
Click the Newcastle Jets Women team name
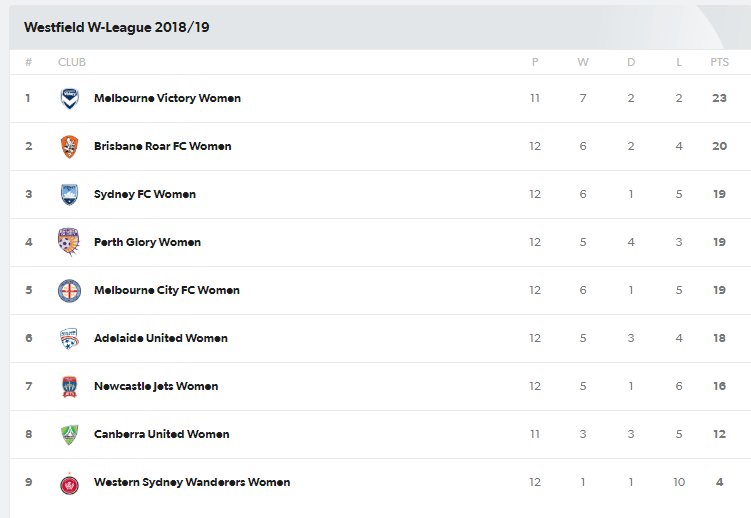(x=156, y=386)
